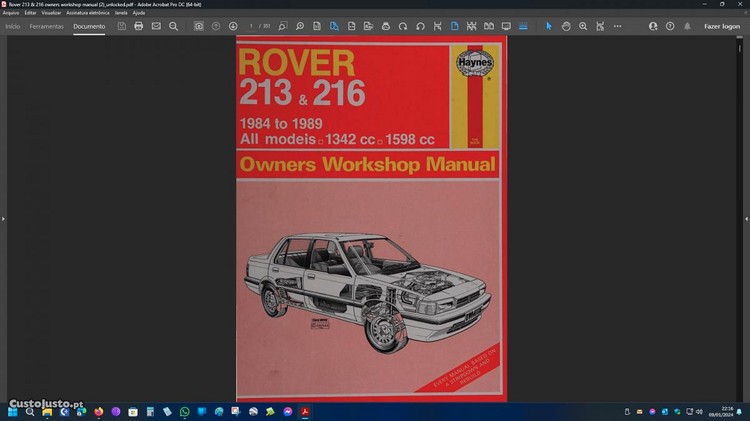Screen dimensions: 750x421
Task: Send file by email envelope icon
Action: [x=156, y=26]
